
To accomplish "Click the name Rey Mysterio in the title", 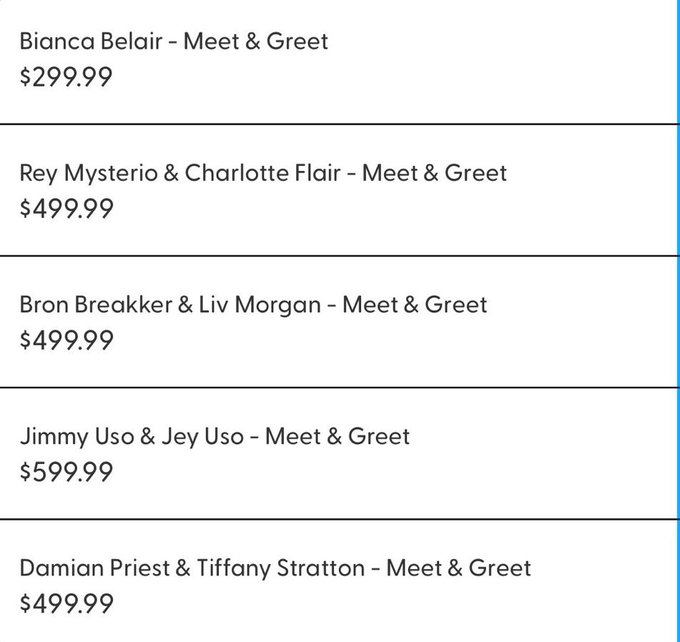I will [x=88, y=173].
